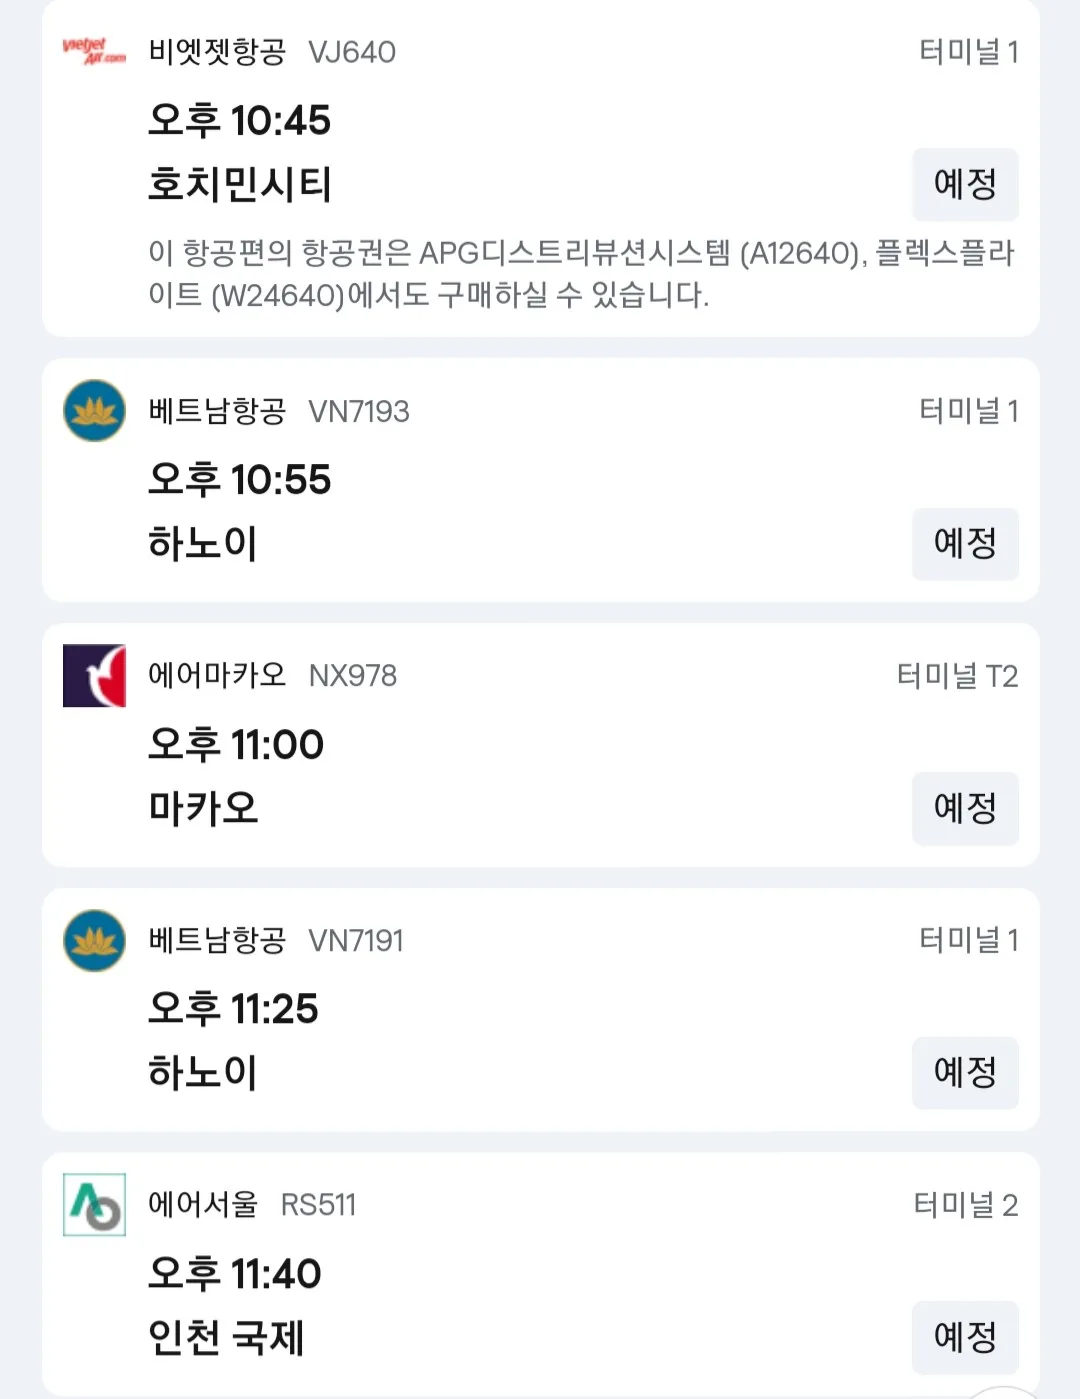Open flight number VJ640 details
This screenshot has width=1080, height=1399.
point(352,52)
